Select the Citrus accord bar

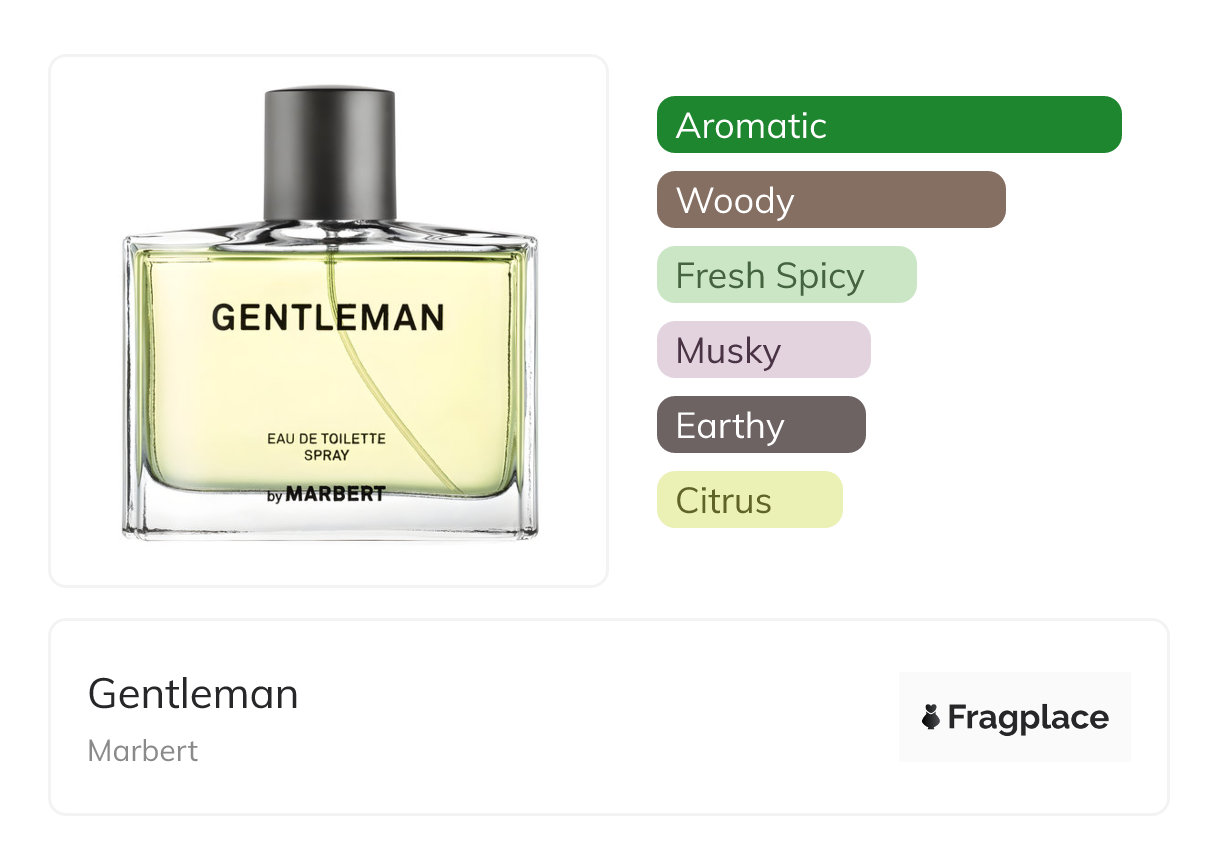pos(750,500)
